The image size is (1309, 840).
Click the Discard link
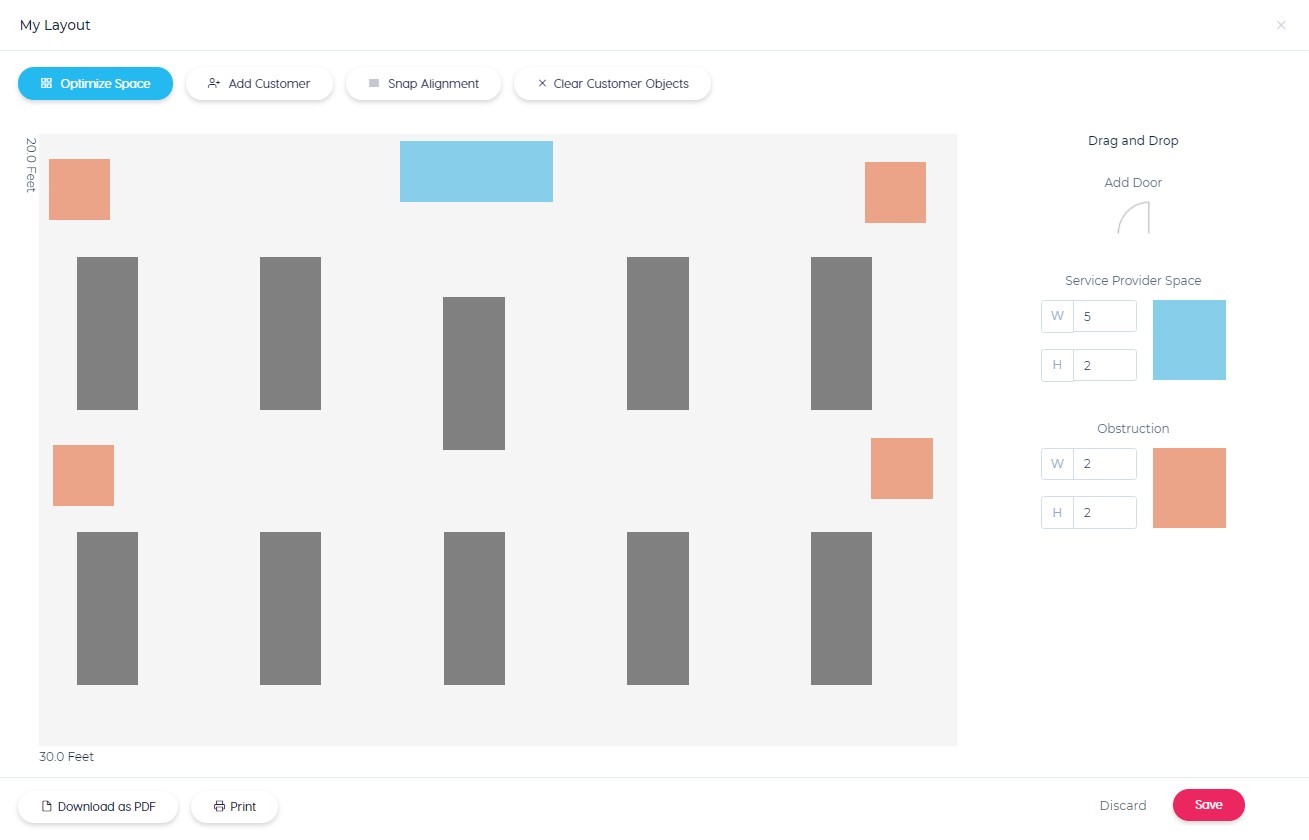tap(1123, 805)
